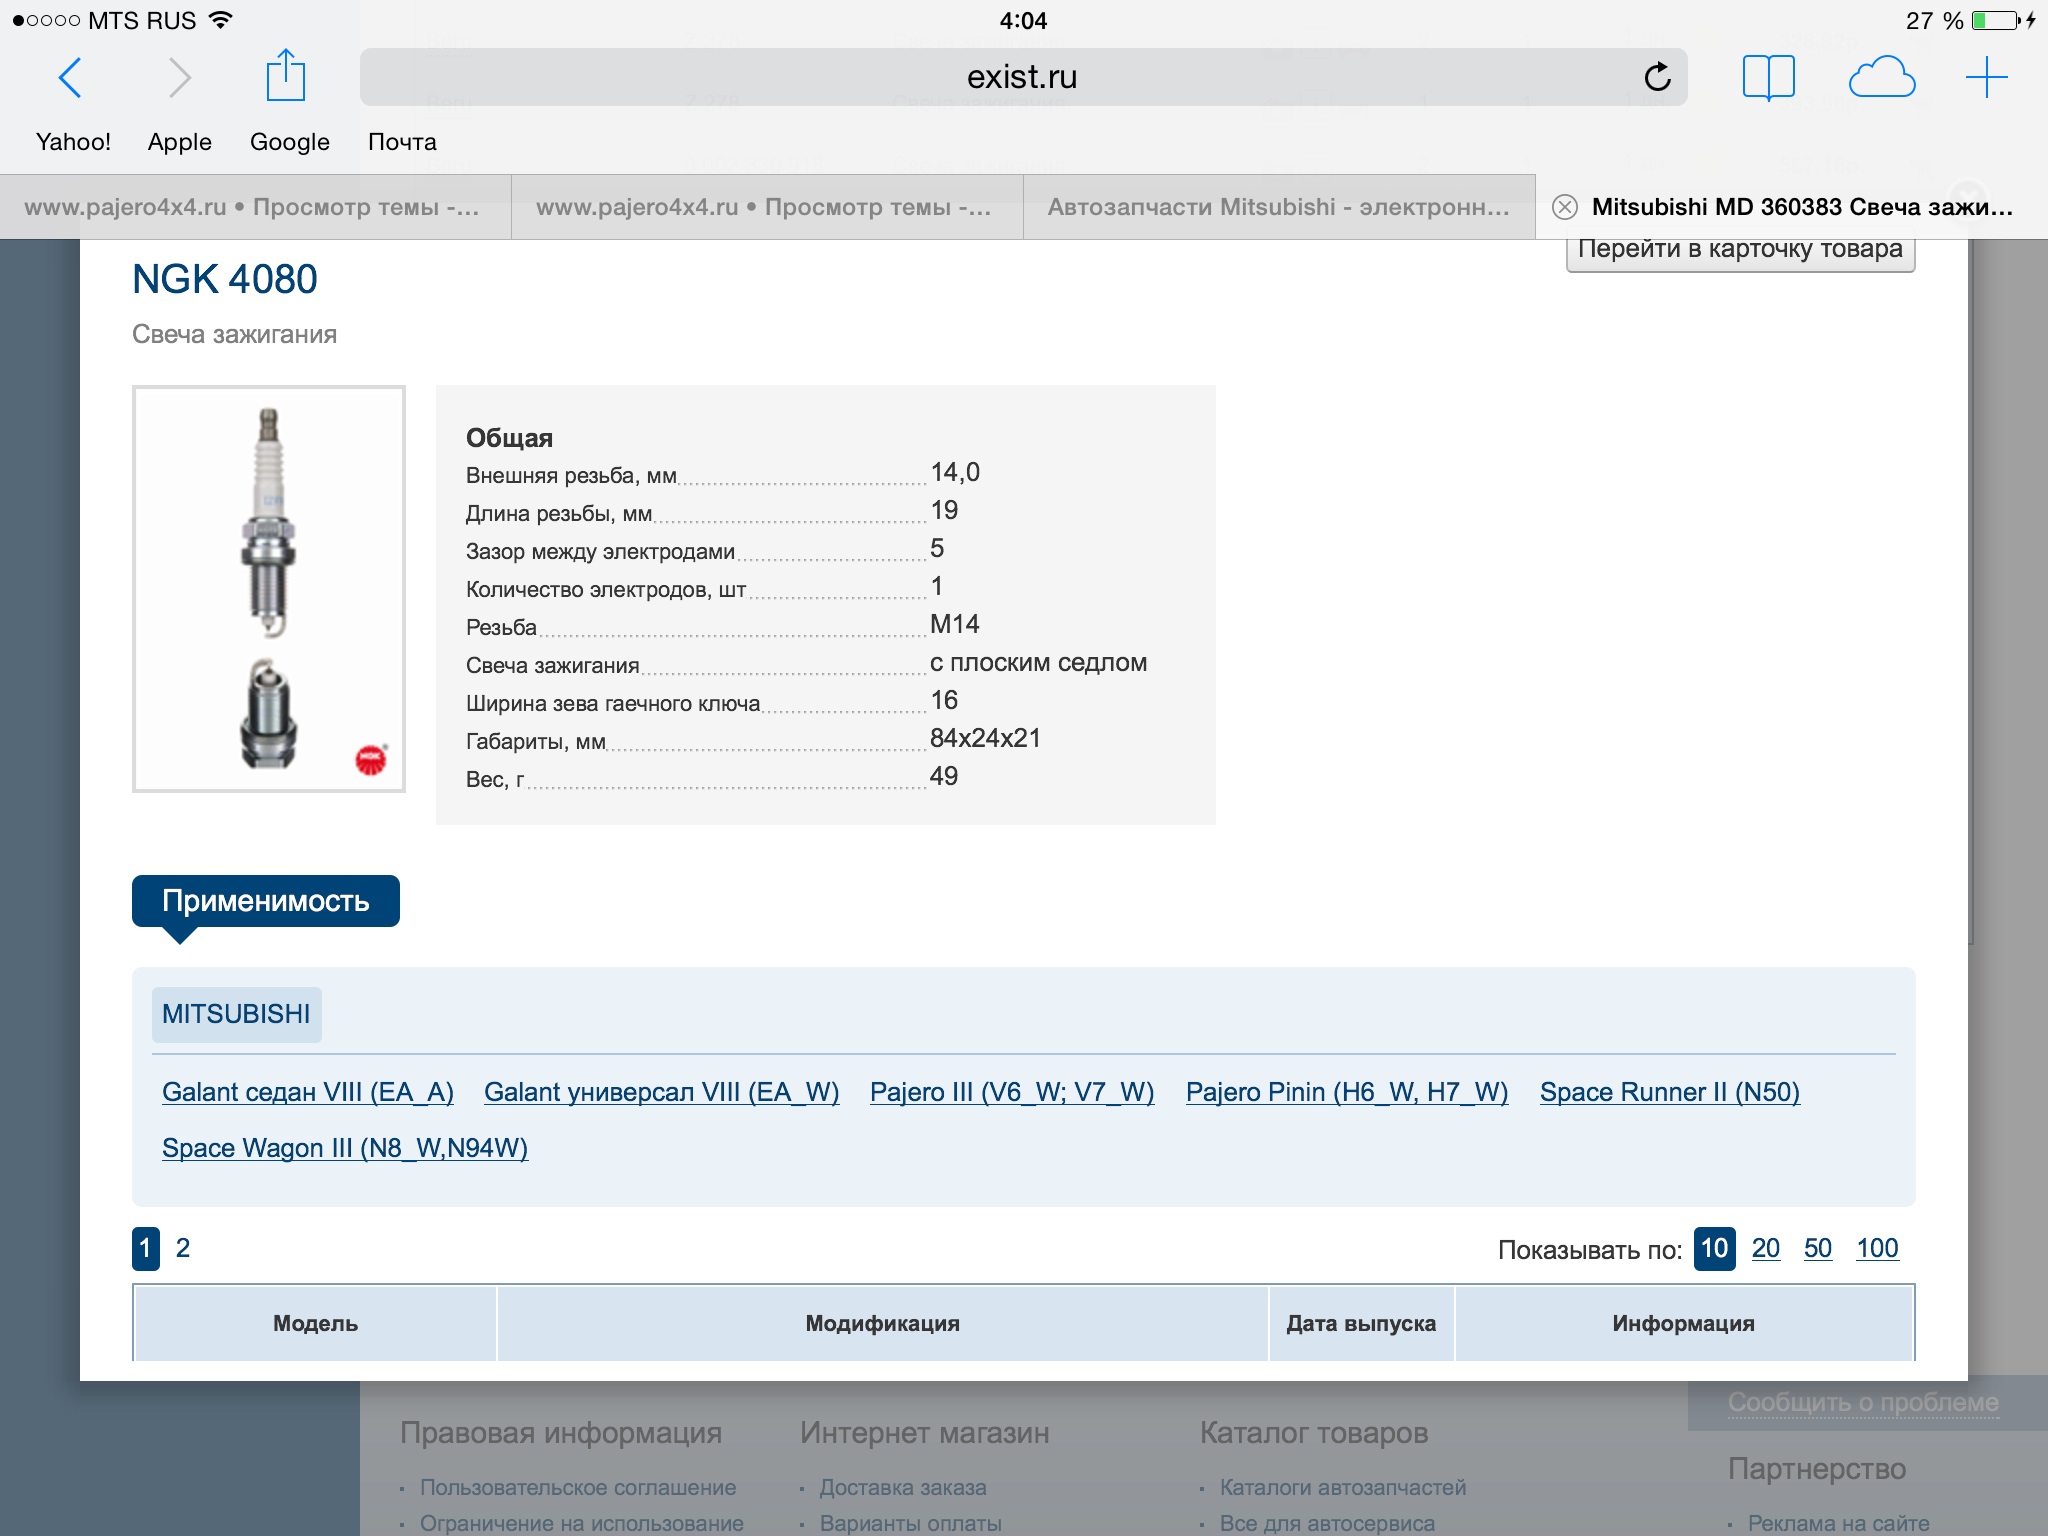The image size is (2048, 1536).
Task: Switch to the first pajero4x4.ru tab
Action: pos(252,207)
